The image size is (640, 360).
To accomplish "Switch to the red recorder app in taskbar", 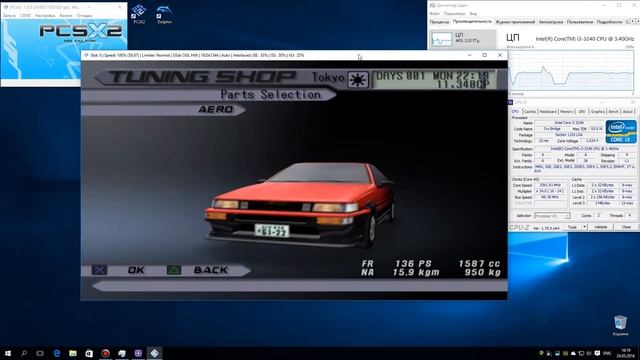I will pos(105,353).
